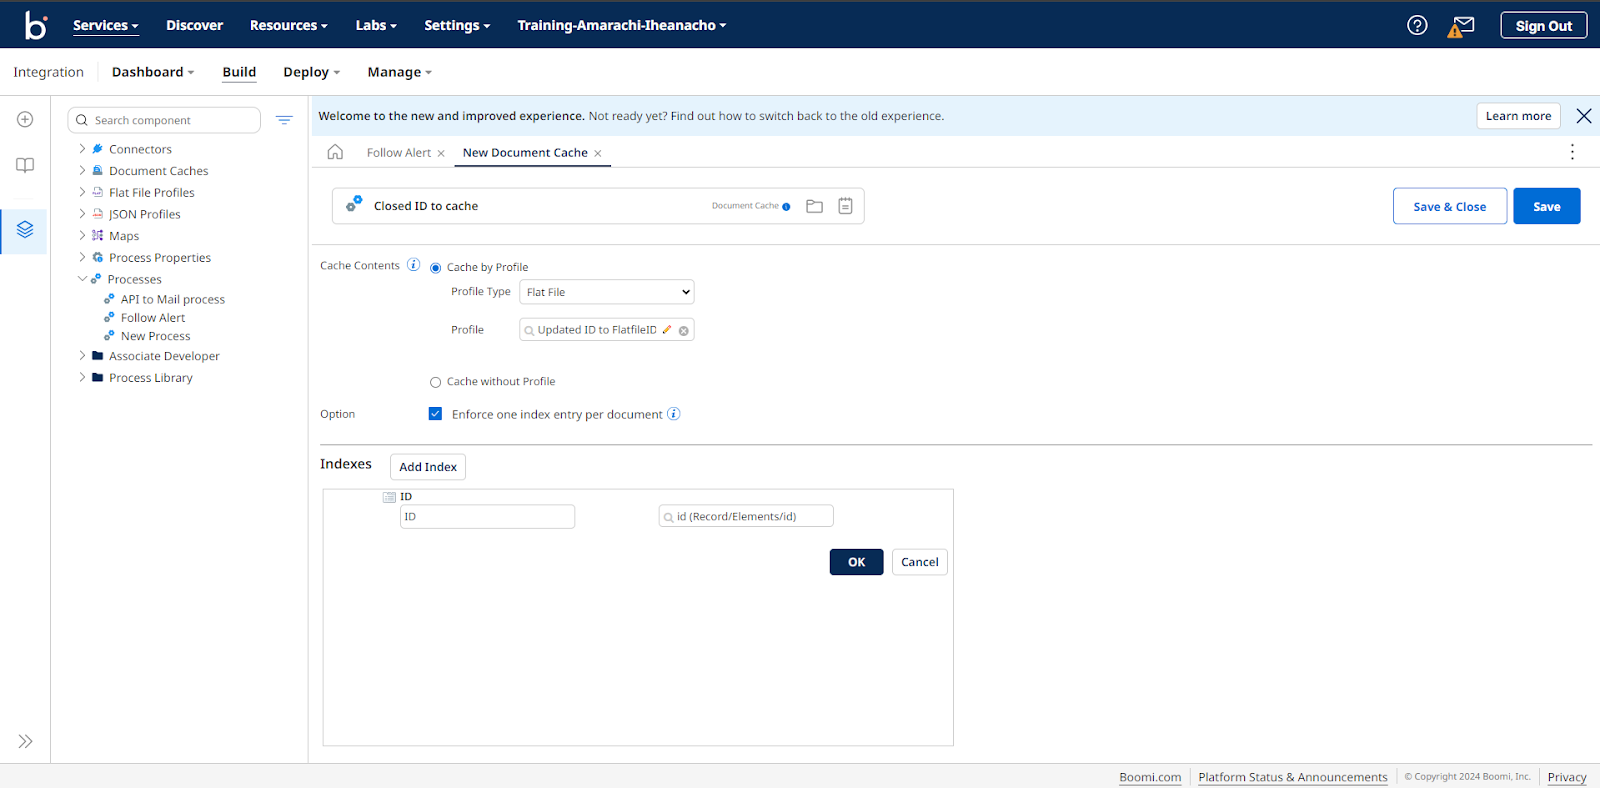Click the Cache Contents info icon
Image resolution: width=1600 pixels, height=788 pixels.
pyautogui.click(x=413, y=265)
